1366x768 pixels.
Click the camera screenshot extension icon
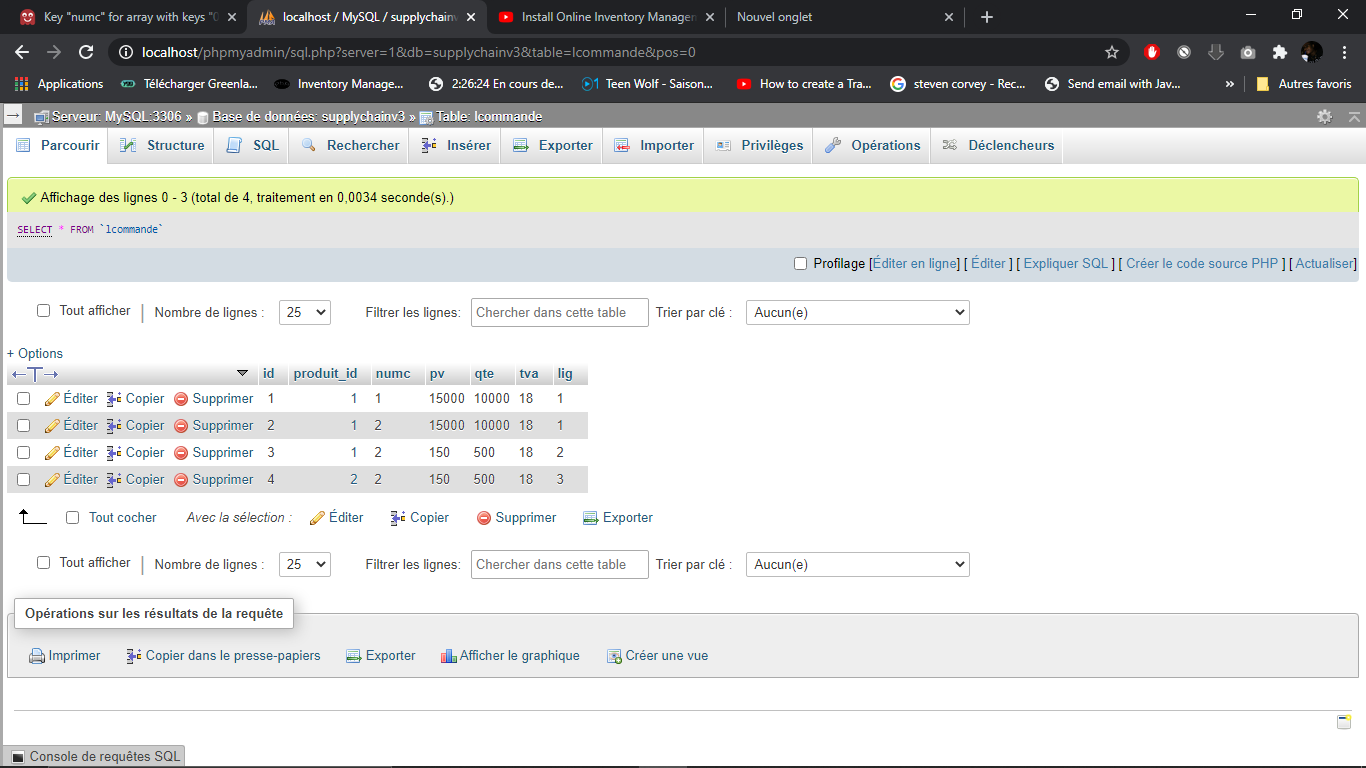pyautogui.click(x=1247, y=52)
